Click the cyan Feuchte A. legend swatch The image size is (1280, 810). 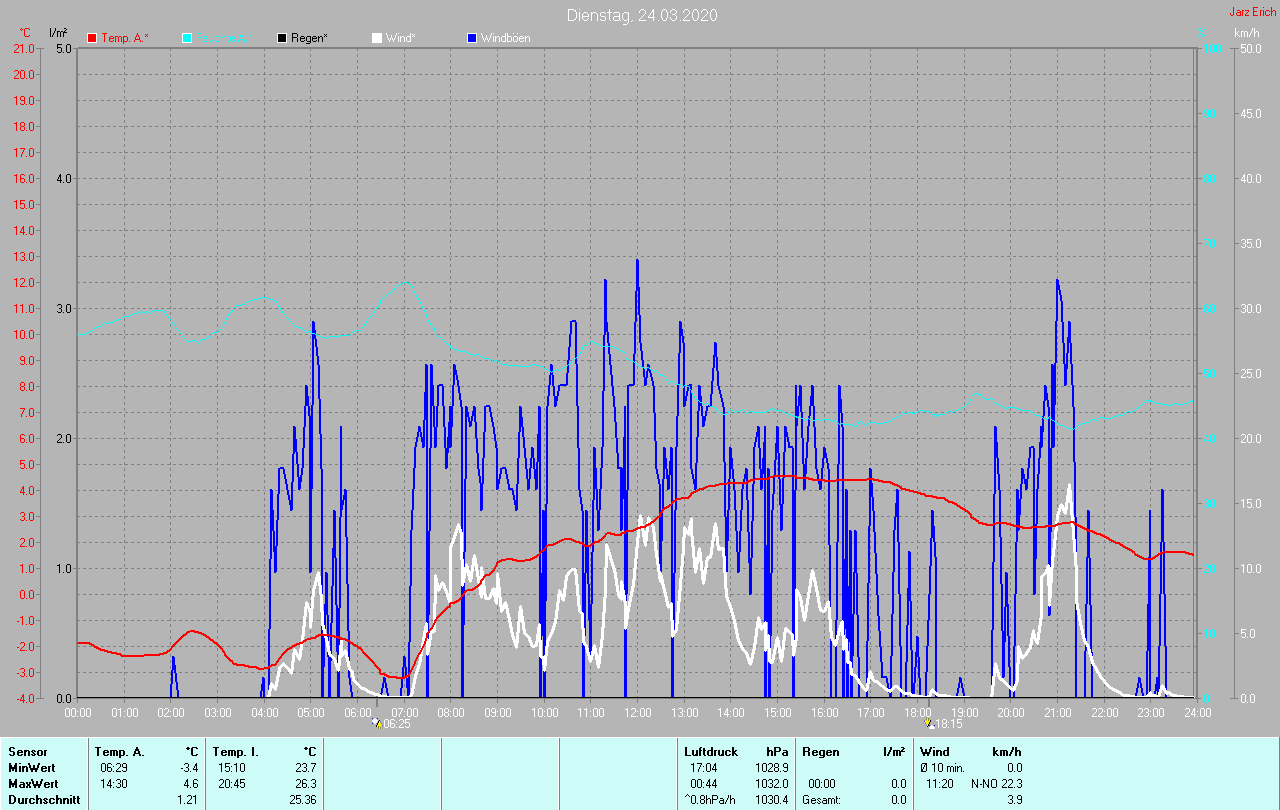[187, 38]
